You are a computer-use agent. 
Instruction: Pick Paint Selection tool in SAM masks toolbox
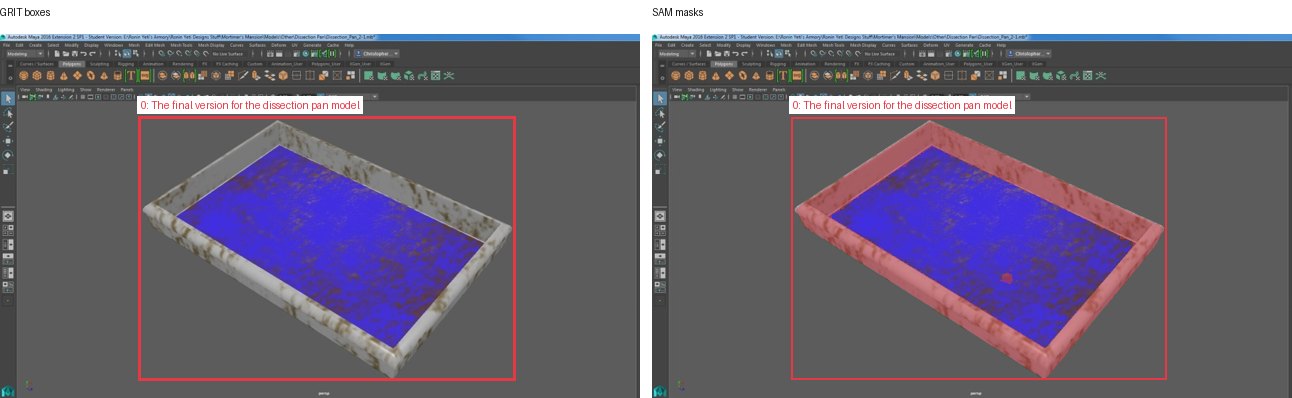tap(660, 127)
